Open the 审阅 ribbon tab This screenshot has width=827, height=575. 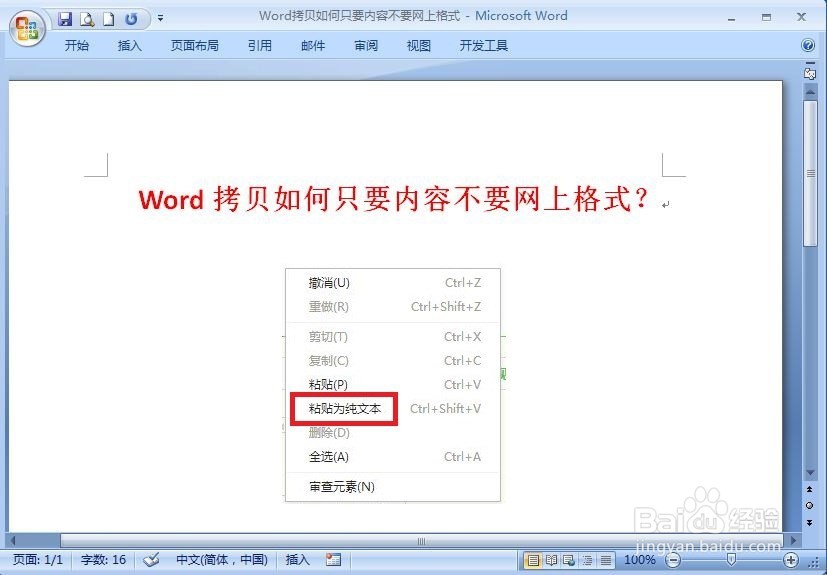(366, 46)
